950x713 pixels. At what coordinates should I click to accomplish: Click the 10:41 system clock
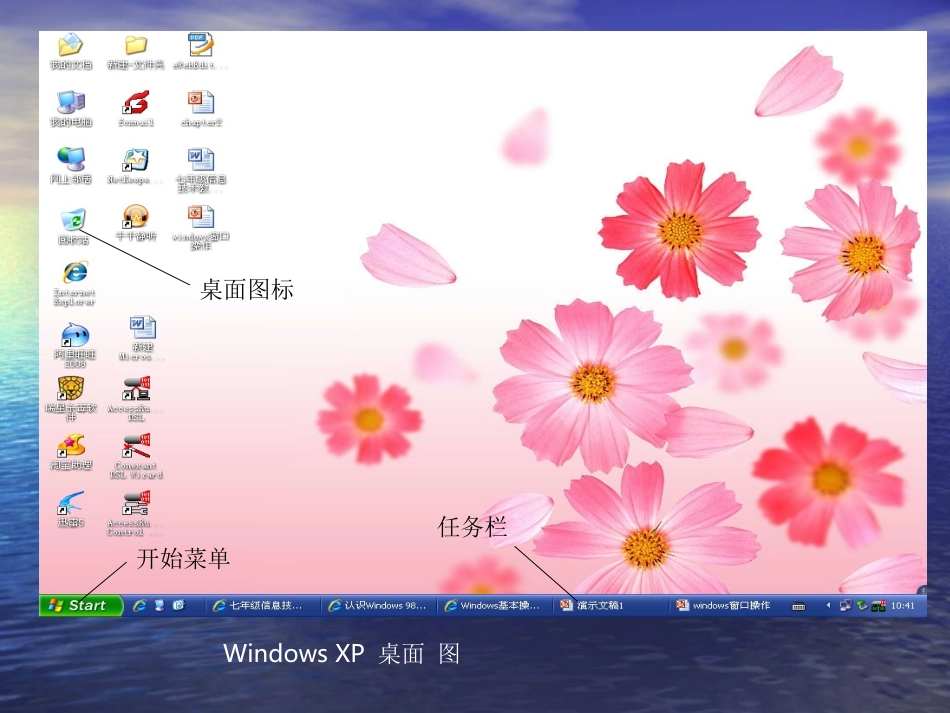coord(903,605)
